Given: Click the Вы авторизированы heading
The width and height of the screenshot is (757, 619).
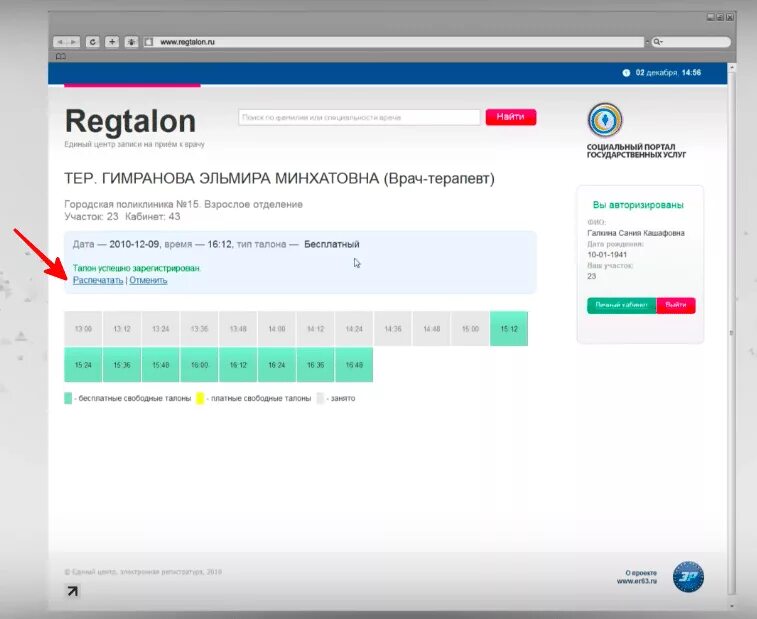Looking at the screenshot, I should click(x=638, y=205).
